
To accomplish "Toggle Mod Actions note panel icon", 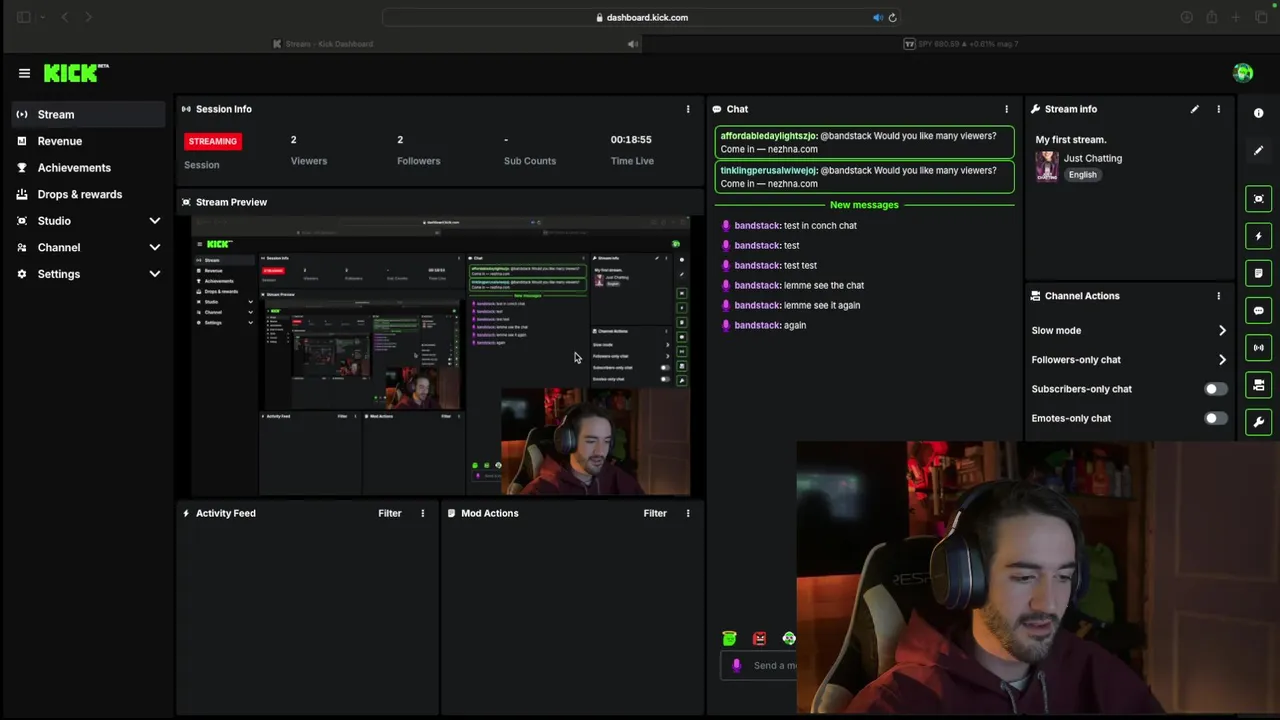I will (1259, 273).
